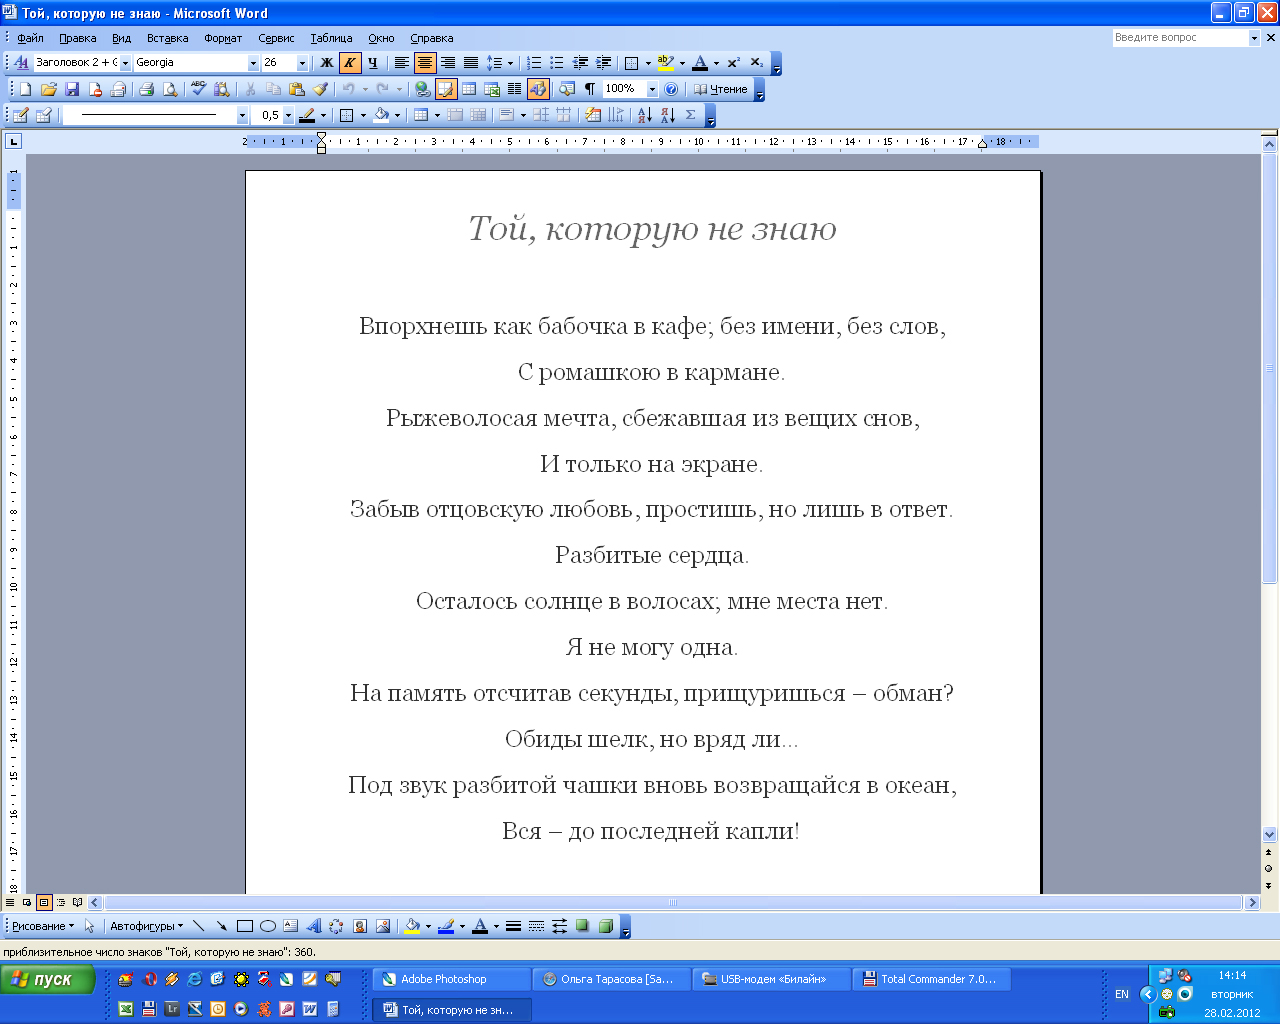1280x1024 pixels.
Task: Align text to the right
Action: pos(448,63)
